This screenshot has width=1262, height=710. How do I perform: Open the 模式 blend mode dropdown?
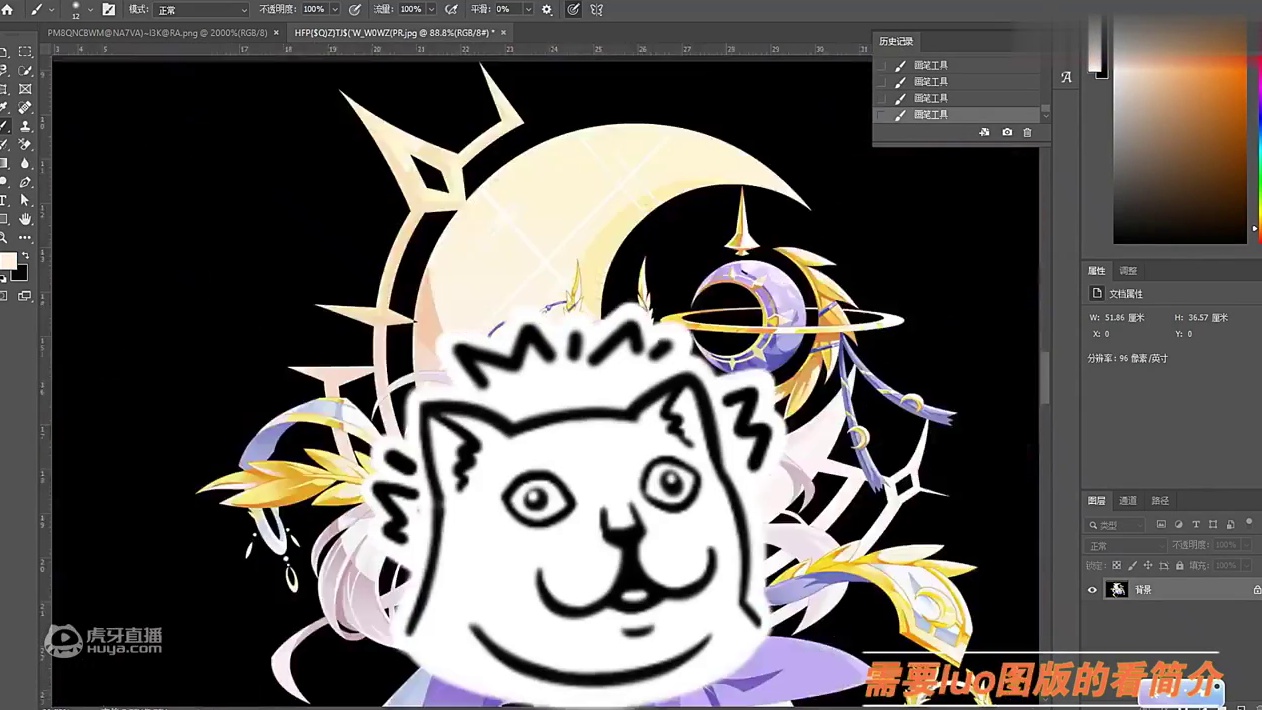[x=202, y=10]
